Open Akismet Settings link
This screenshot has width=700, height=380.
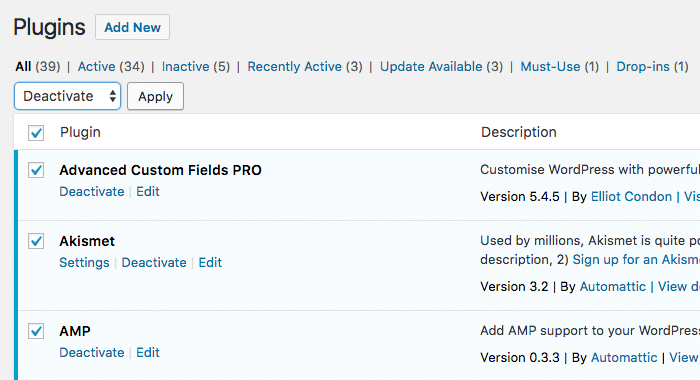coord(84,263)
